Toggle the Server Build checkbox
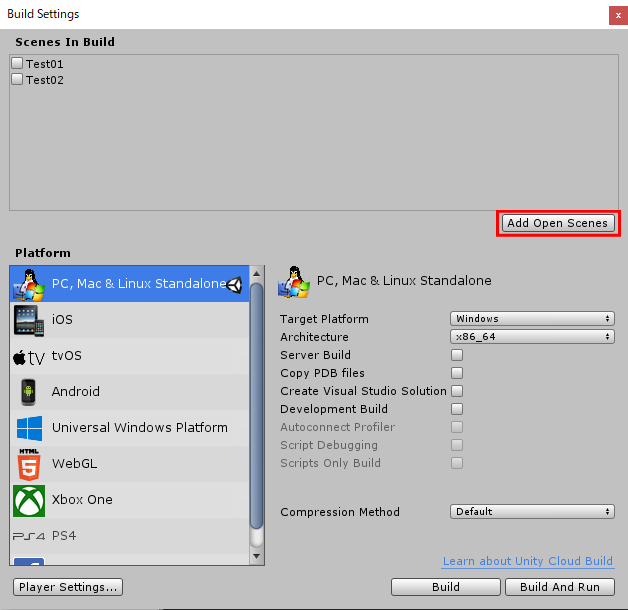 point(457,355)
